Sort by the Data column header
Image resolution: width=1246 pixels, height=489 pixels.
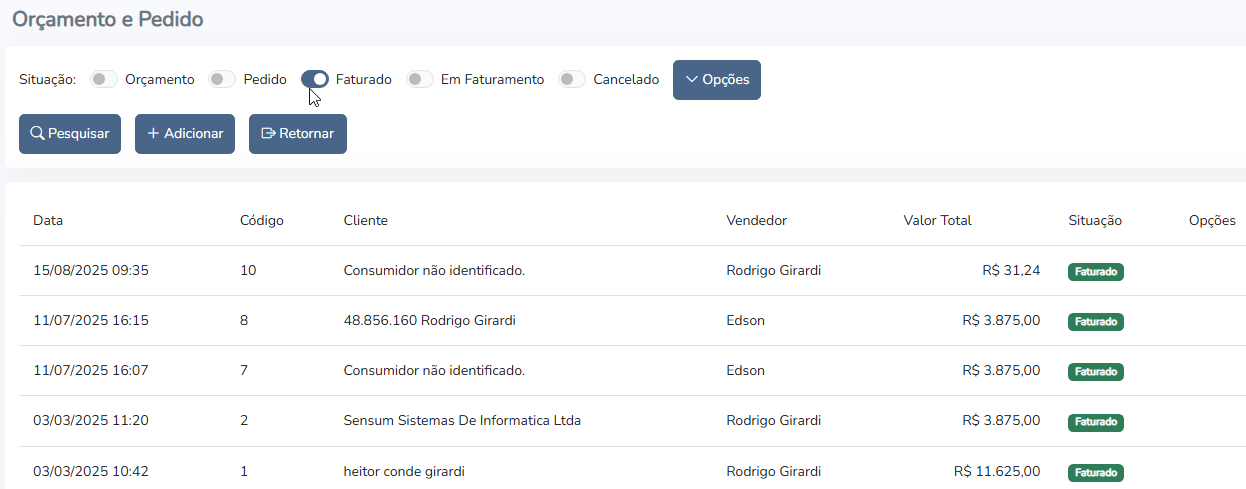(x=48, y=221)
